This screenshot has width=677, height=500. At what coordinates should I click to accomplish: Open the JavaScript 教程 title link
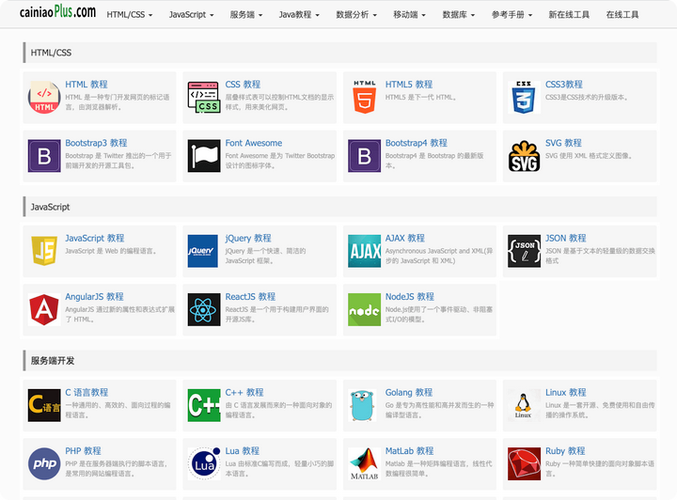point(95,238)
